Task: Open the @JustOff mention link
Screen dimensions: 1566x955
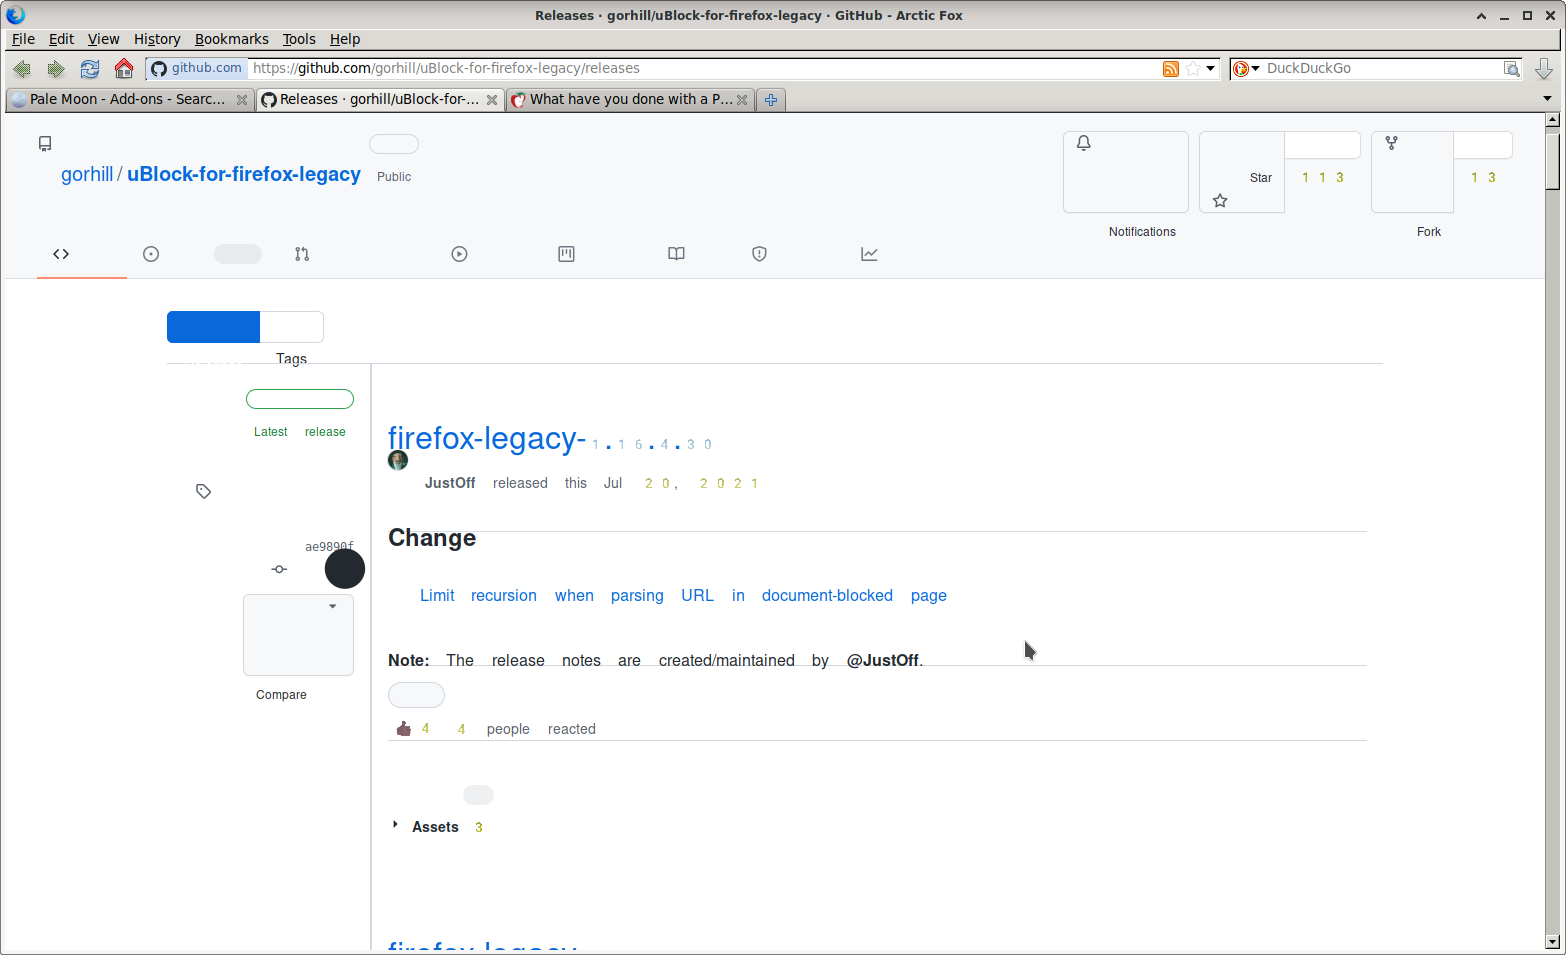Action: (x=883, y=660)
